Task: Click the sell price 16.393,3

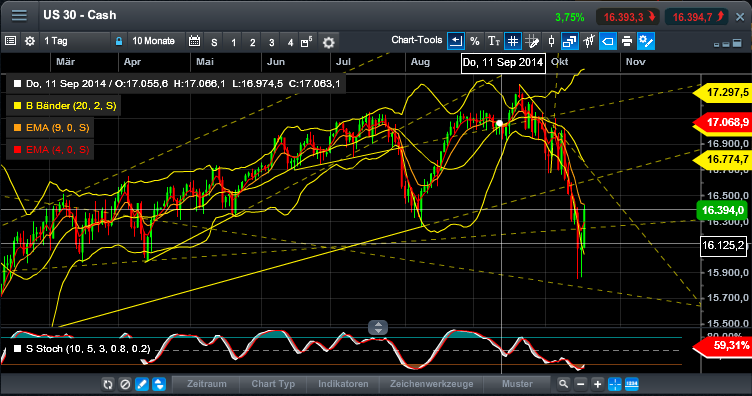Action: 627,17
